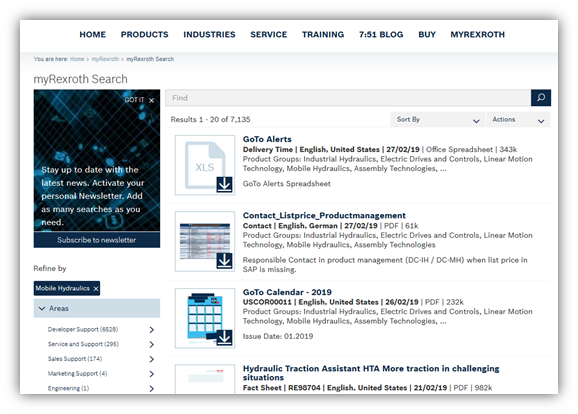Open GoTo Alerts result title

point(267,139)
